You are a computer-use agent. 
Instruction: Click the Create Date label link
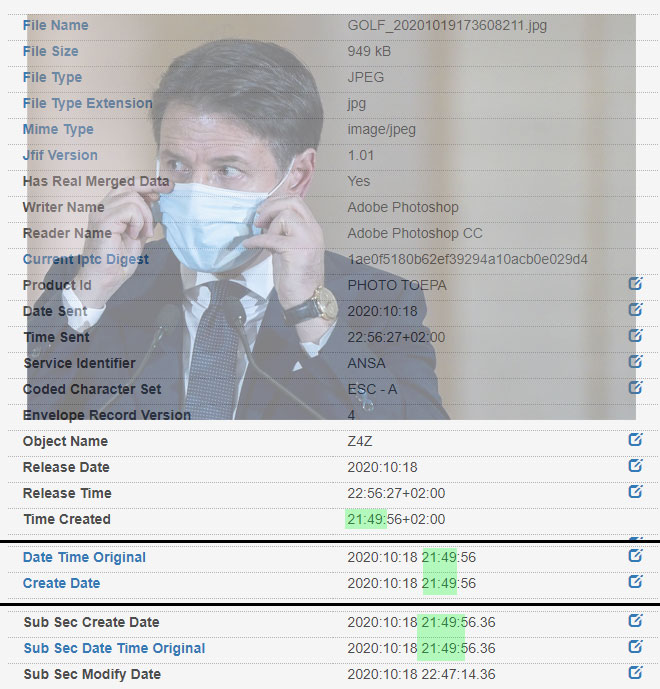[x=62, y=583]
